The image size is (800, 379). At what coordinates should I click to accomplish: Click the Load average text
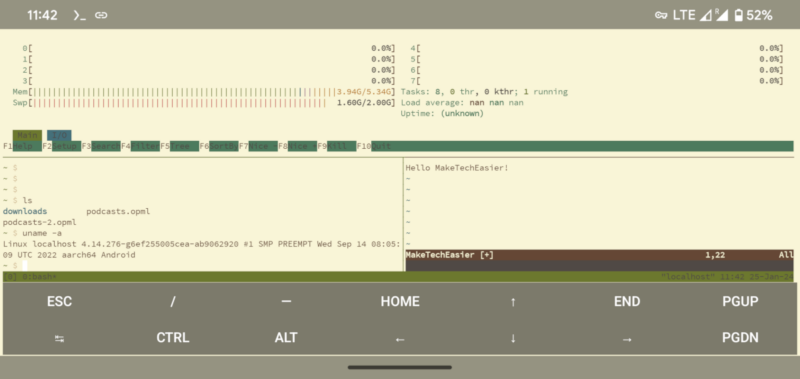coord(462,103)
